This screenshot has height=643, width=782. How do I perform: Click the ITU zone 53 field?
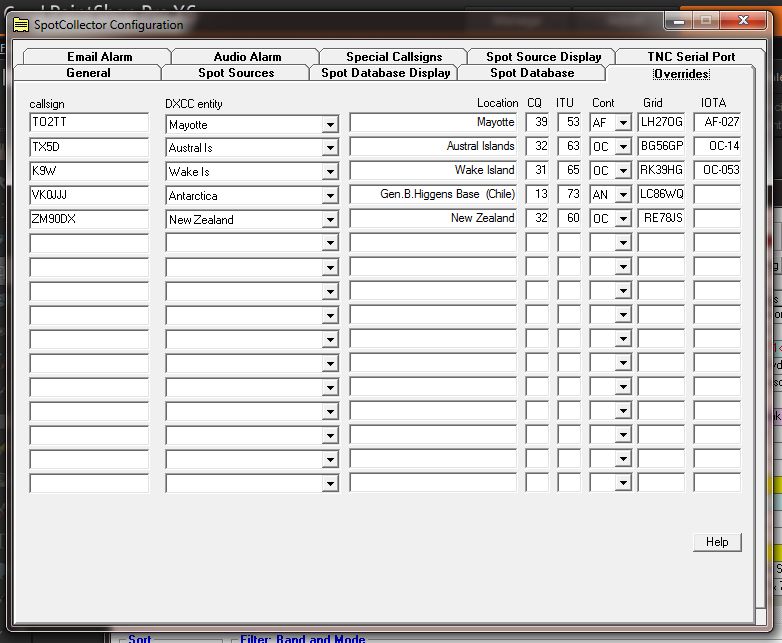pyautogui.click(x=569, y=122)
